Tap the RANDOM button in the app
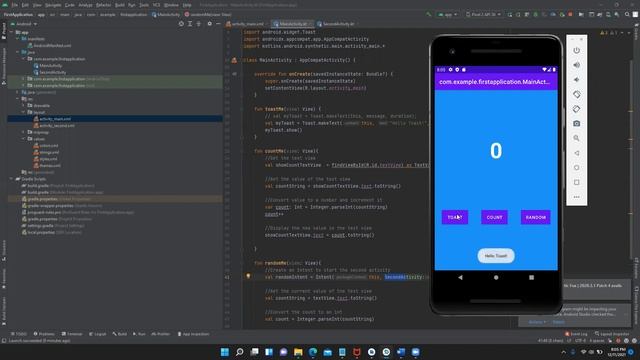640x360 pixels. point(536,217)
